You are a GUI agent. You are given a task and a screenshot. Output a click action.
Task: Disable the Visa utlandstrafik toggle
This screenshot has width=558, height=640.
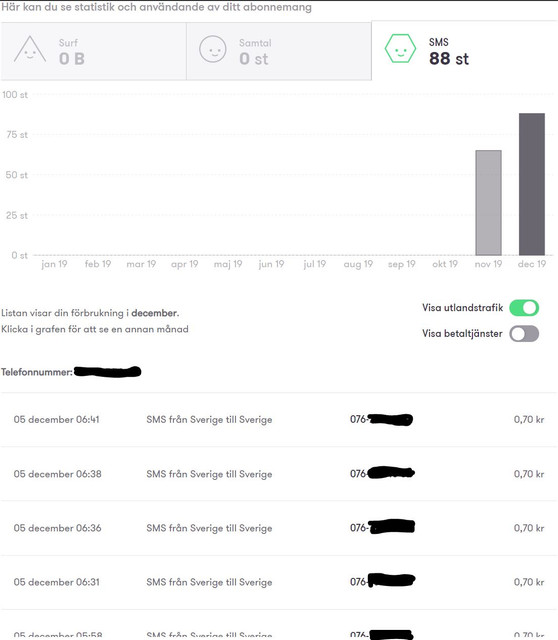point(524,308)
